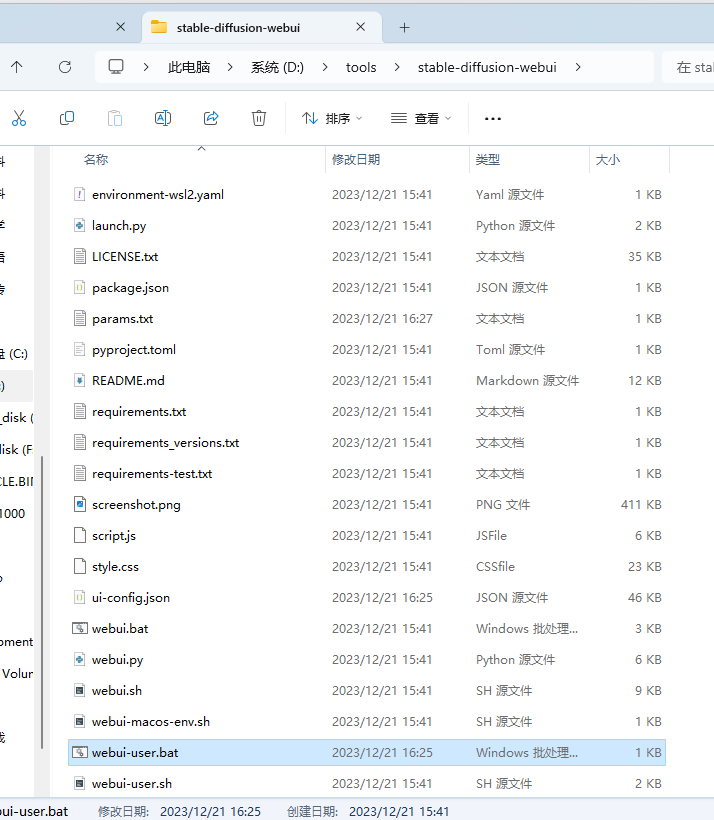Click the 411 KB size value

pos(641,504)
